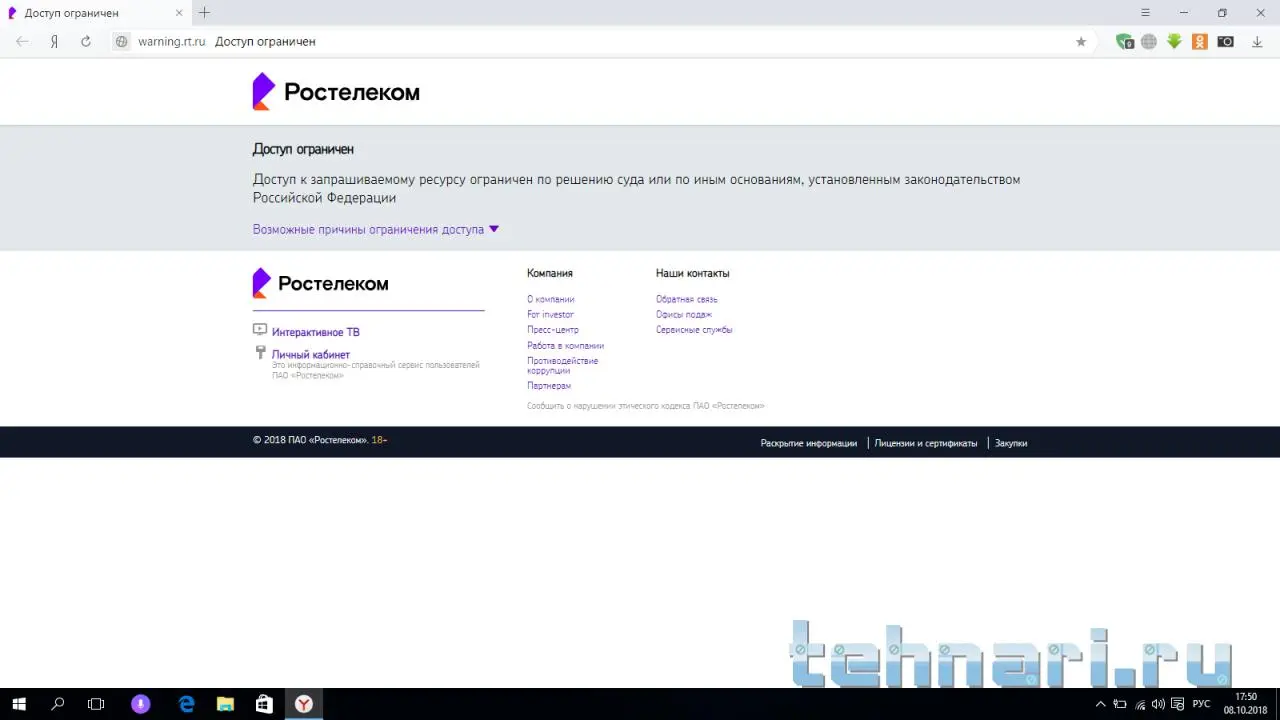The height and width of the screenshot is (720, 1280).
Task: Click the Ростелеком logo in the header
Action: click(x=336, y=92)
